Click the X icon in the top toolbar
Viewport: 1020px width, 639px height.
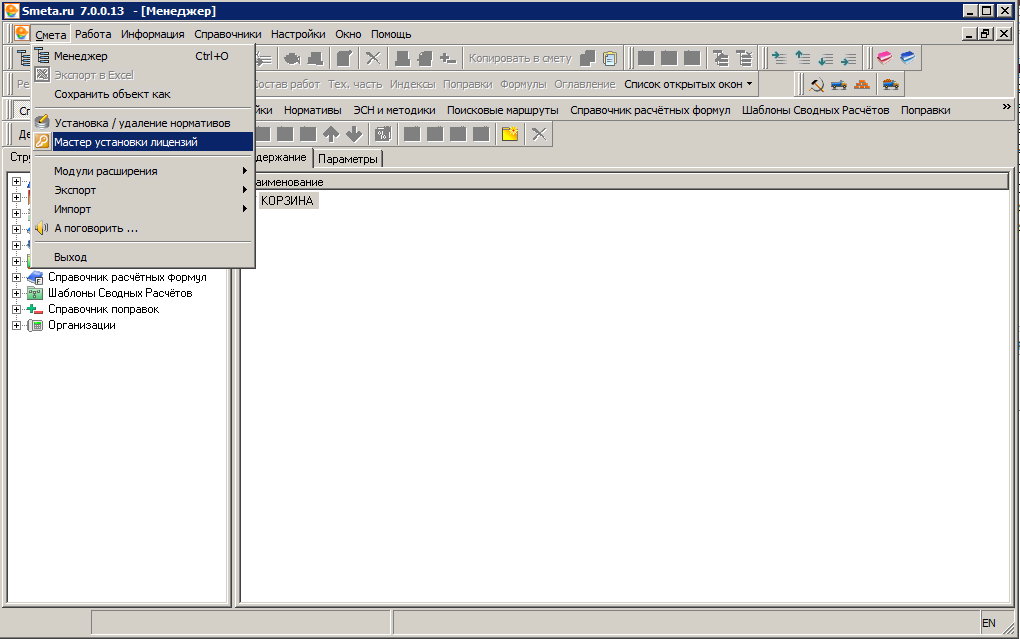tap(373, 58)
